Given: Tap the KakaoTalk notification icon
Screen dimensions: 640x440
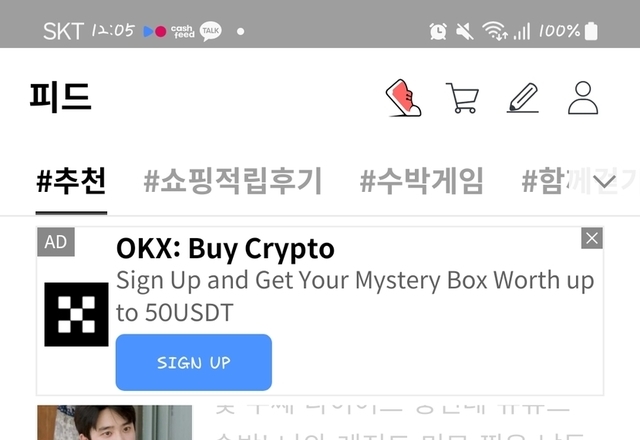Looking at the screenshot, I should [211, 31].
